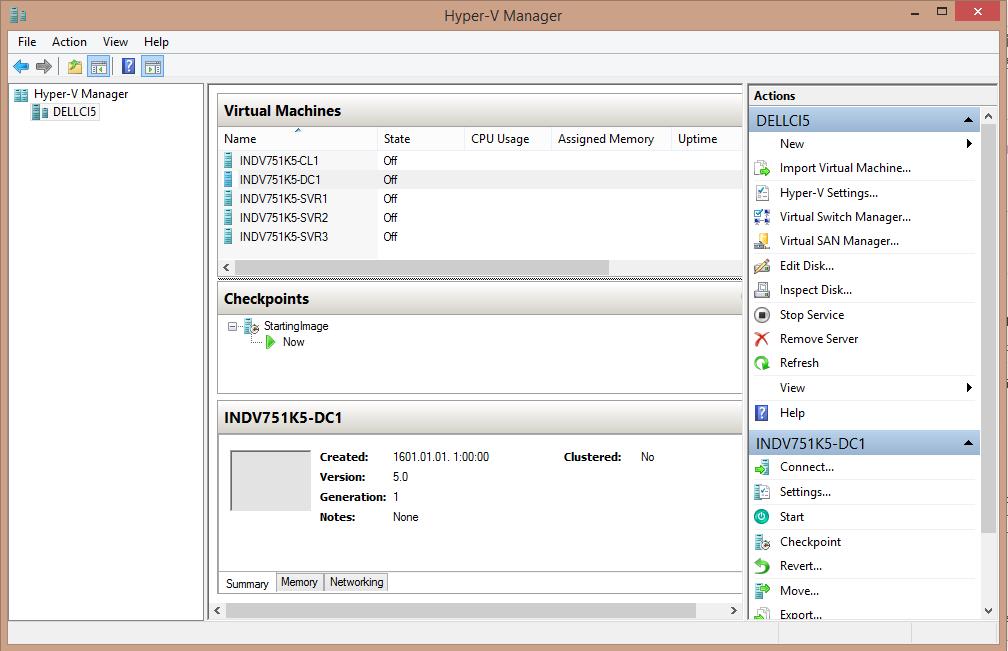Open the Action menu
Image resolution: width=1008 pixels, height=651 pixels.
click(69, 42)
